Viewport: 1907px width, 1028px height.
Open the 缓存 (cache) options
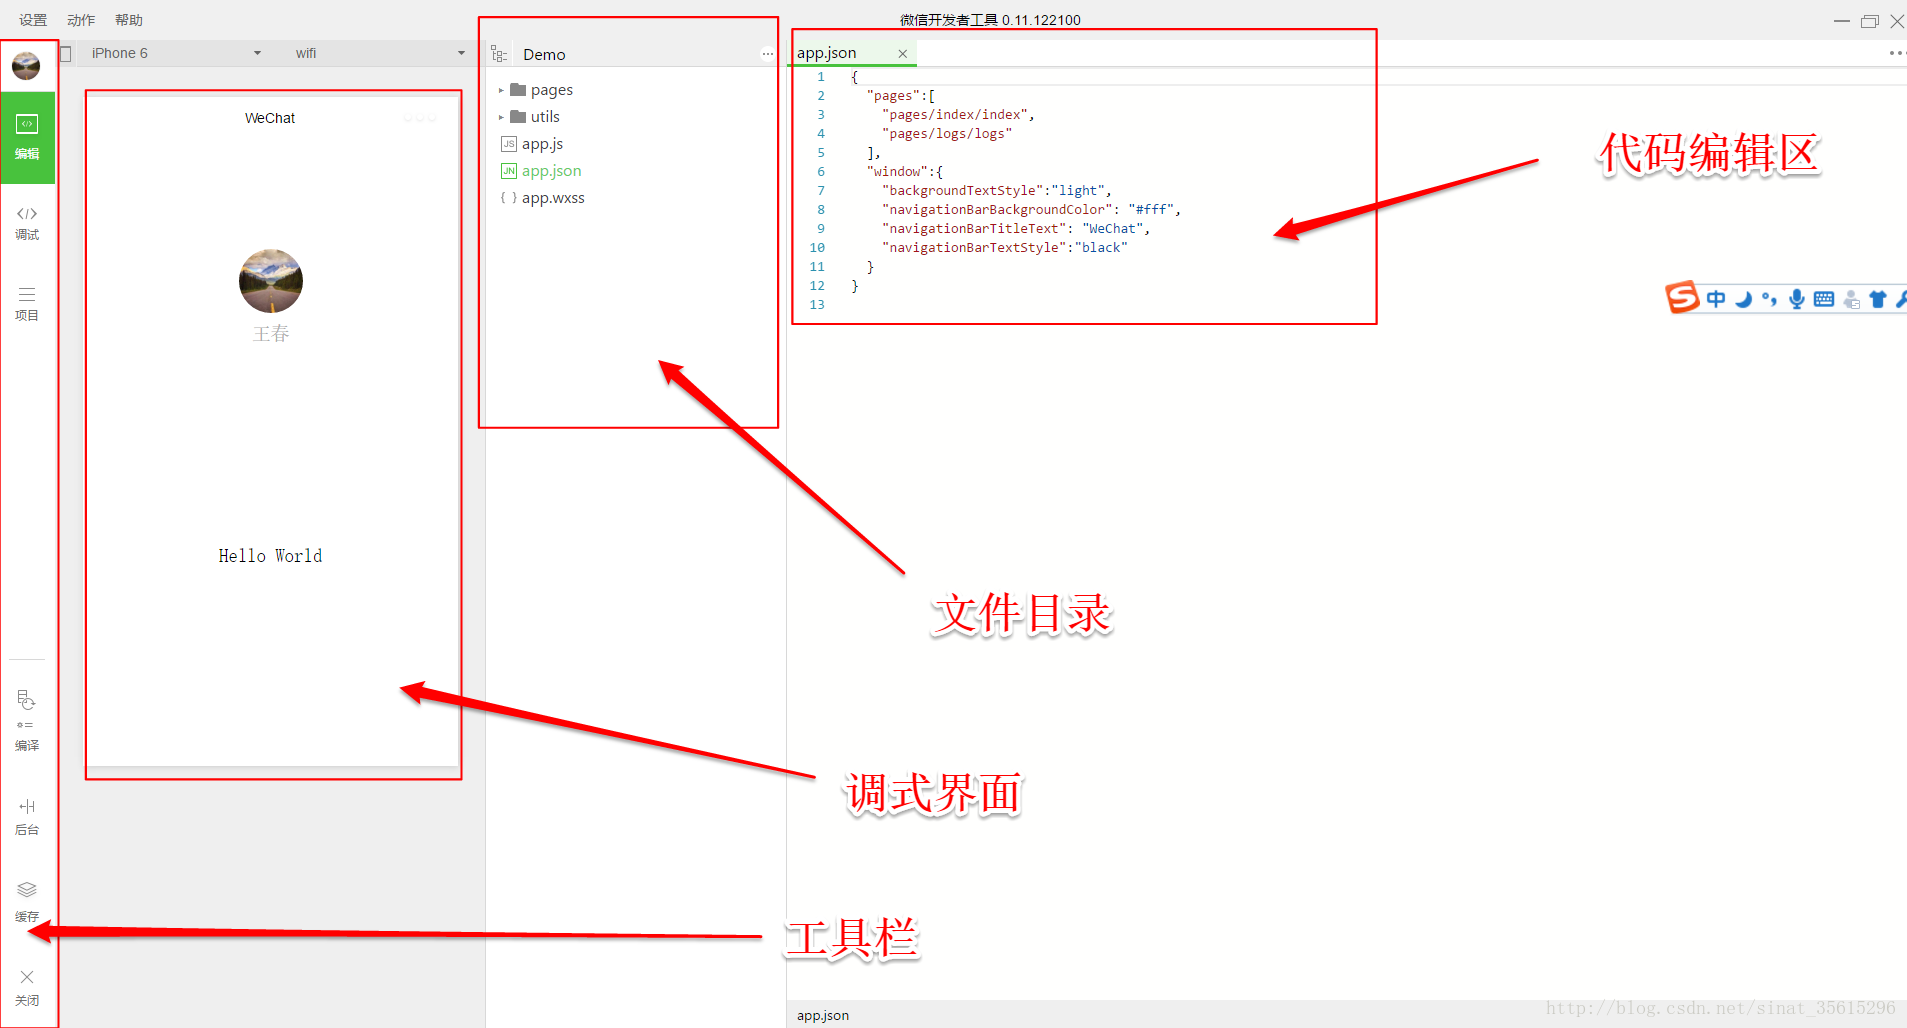tap(27, 901)
